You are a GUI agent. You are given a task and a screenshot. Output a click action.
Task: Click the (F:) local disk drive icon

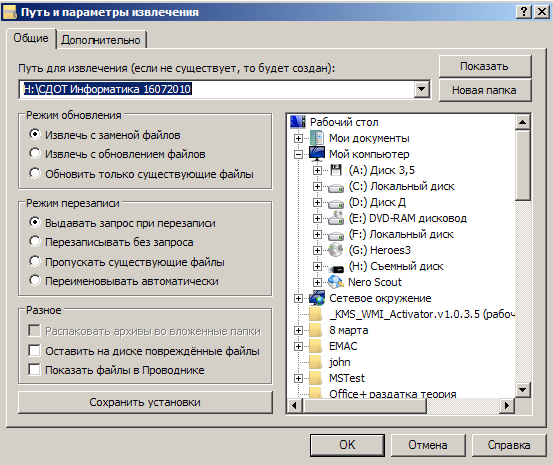point(335,235)
